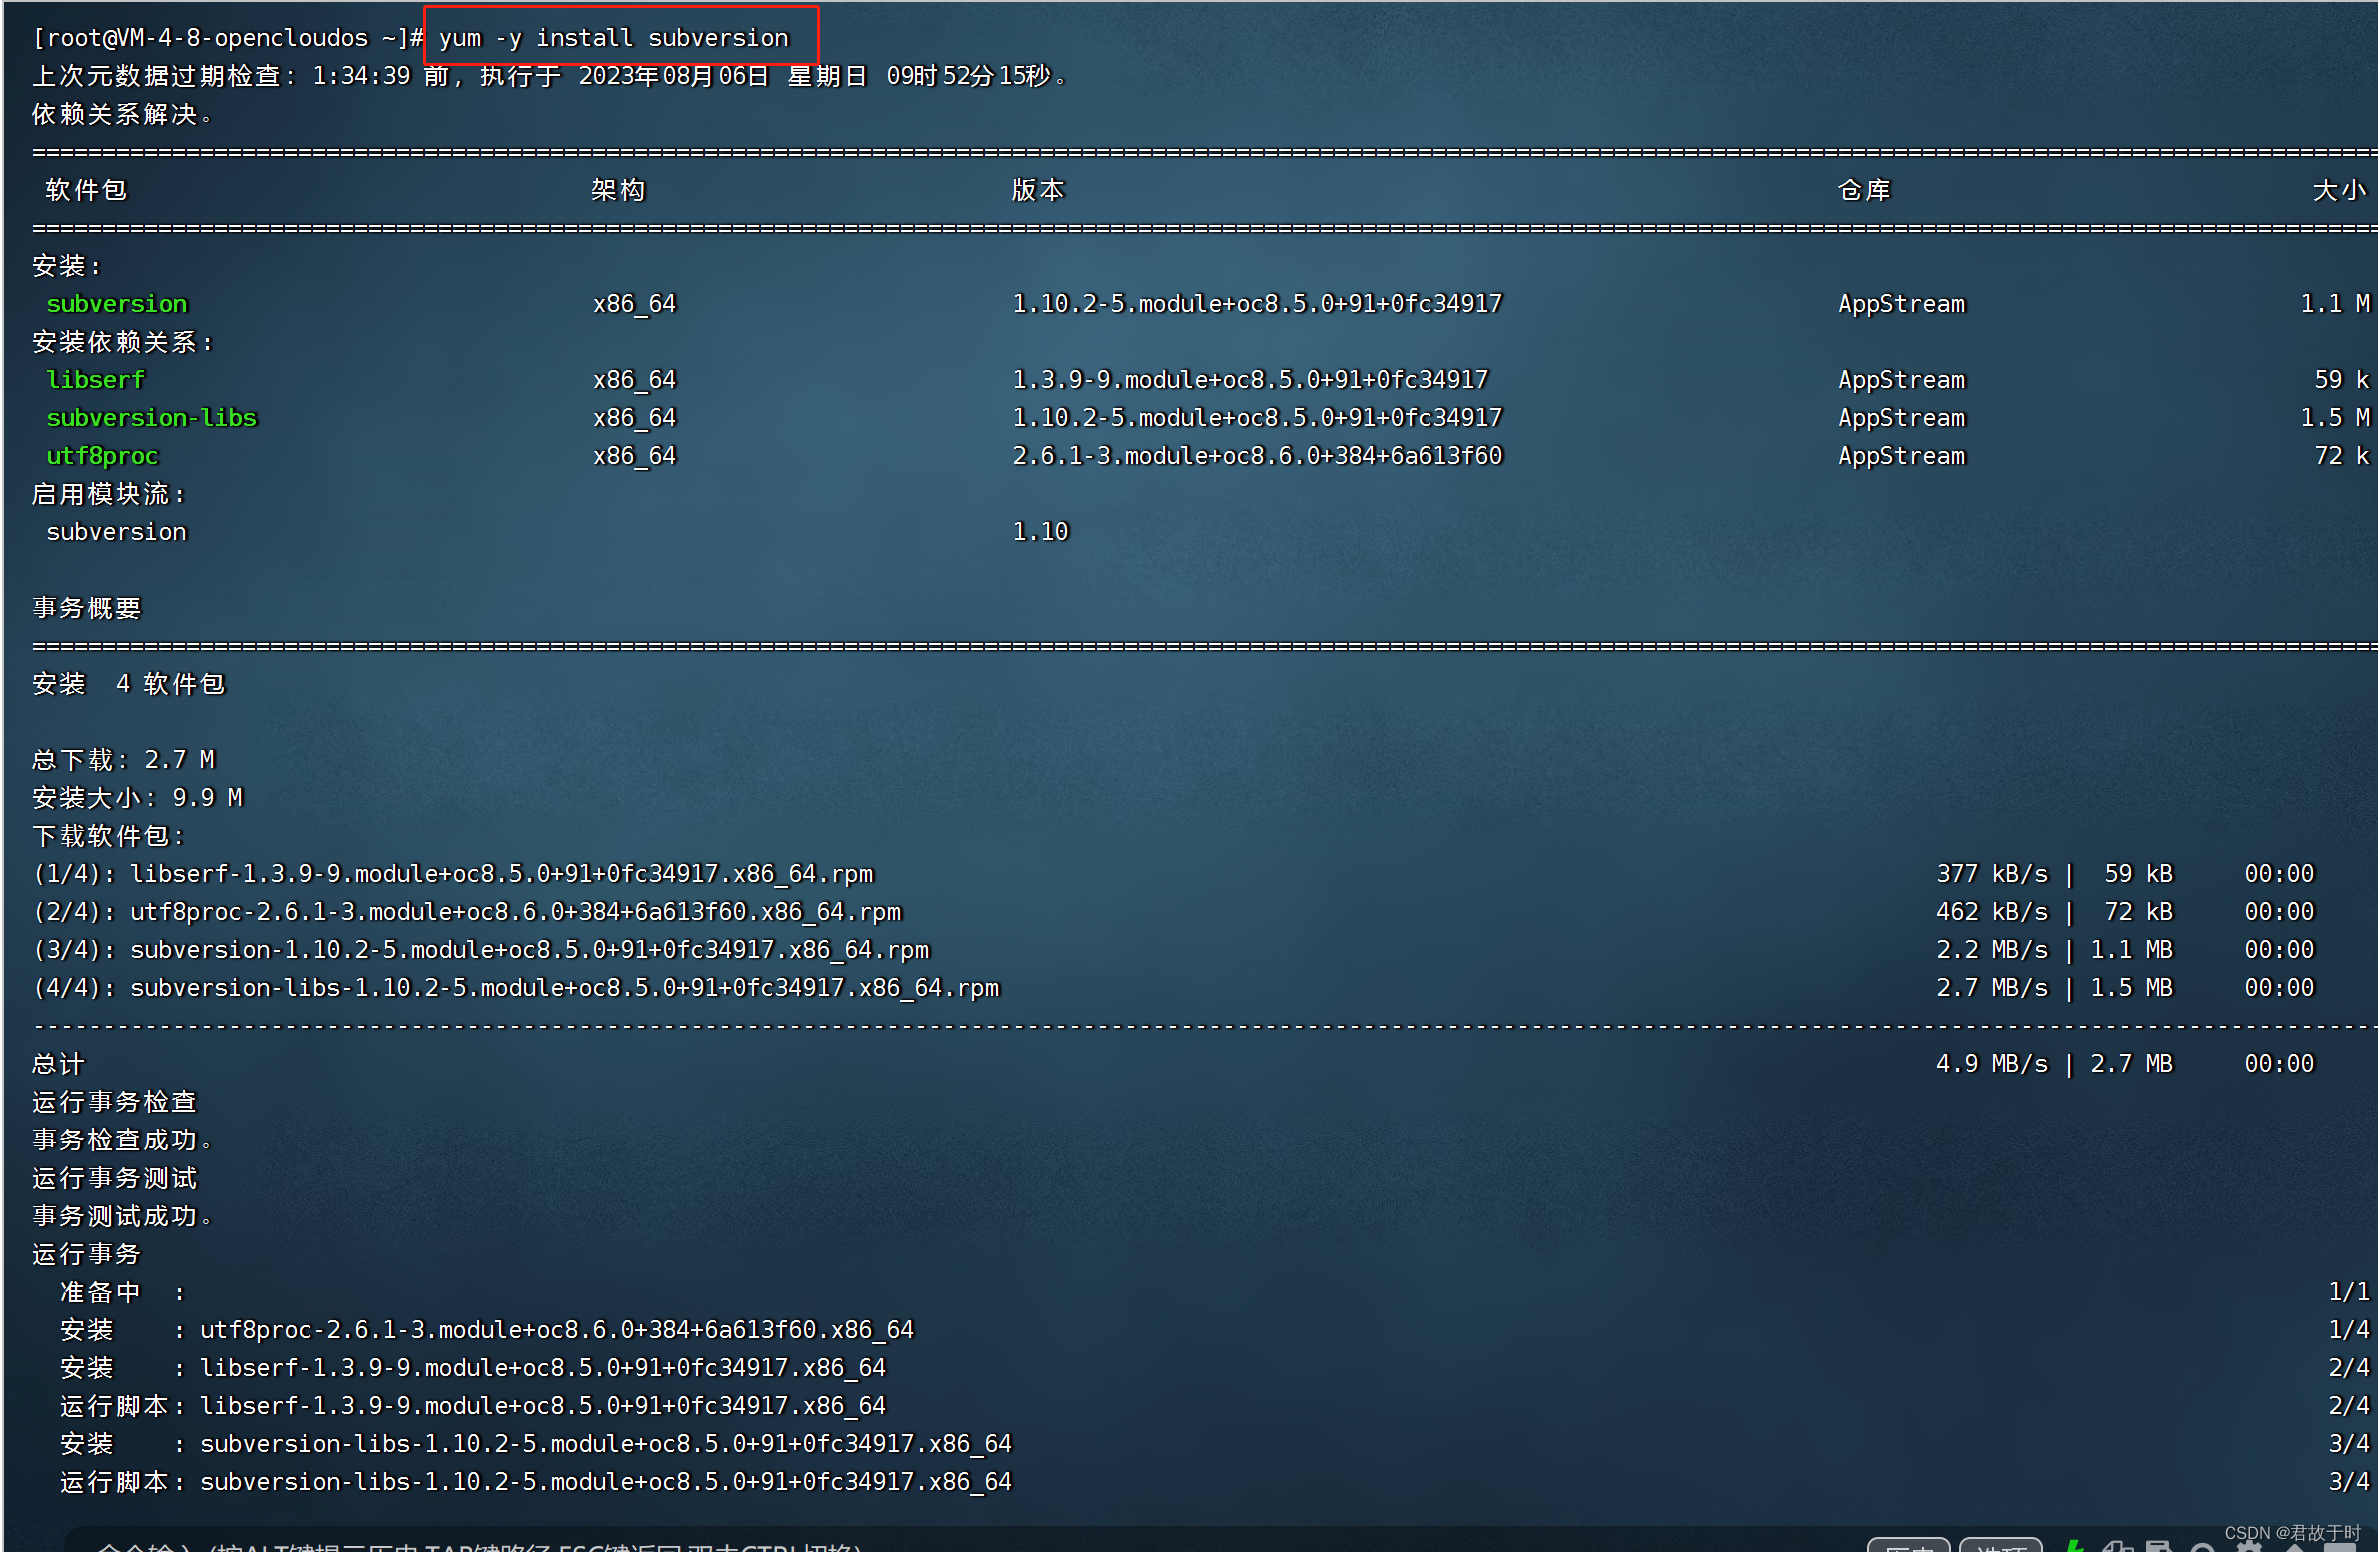The width and height of the screenshot is (2378, 1552).
Task: Click AppStream in the subversion row
Action: (x=1902, y=304)
